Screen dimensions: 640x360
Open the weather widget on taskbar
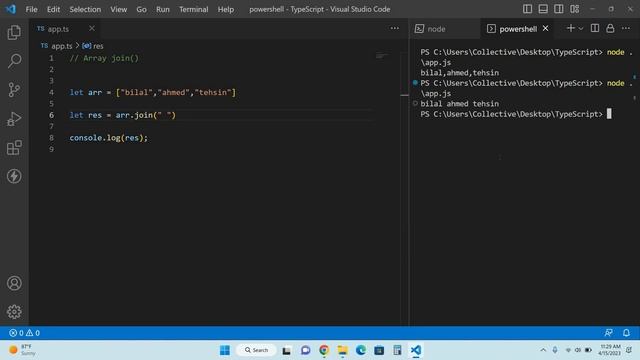[x=23, y=350]
